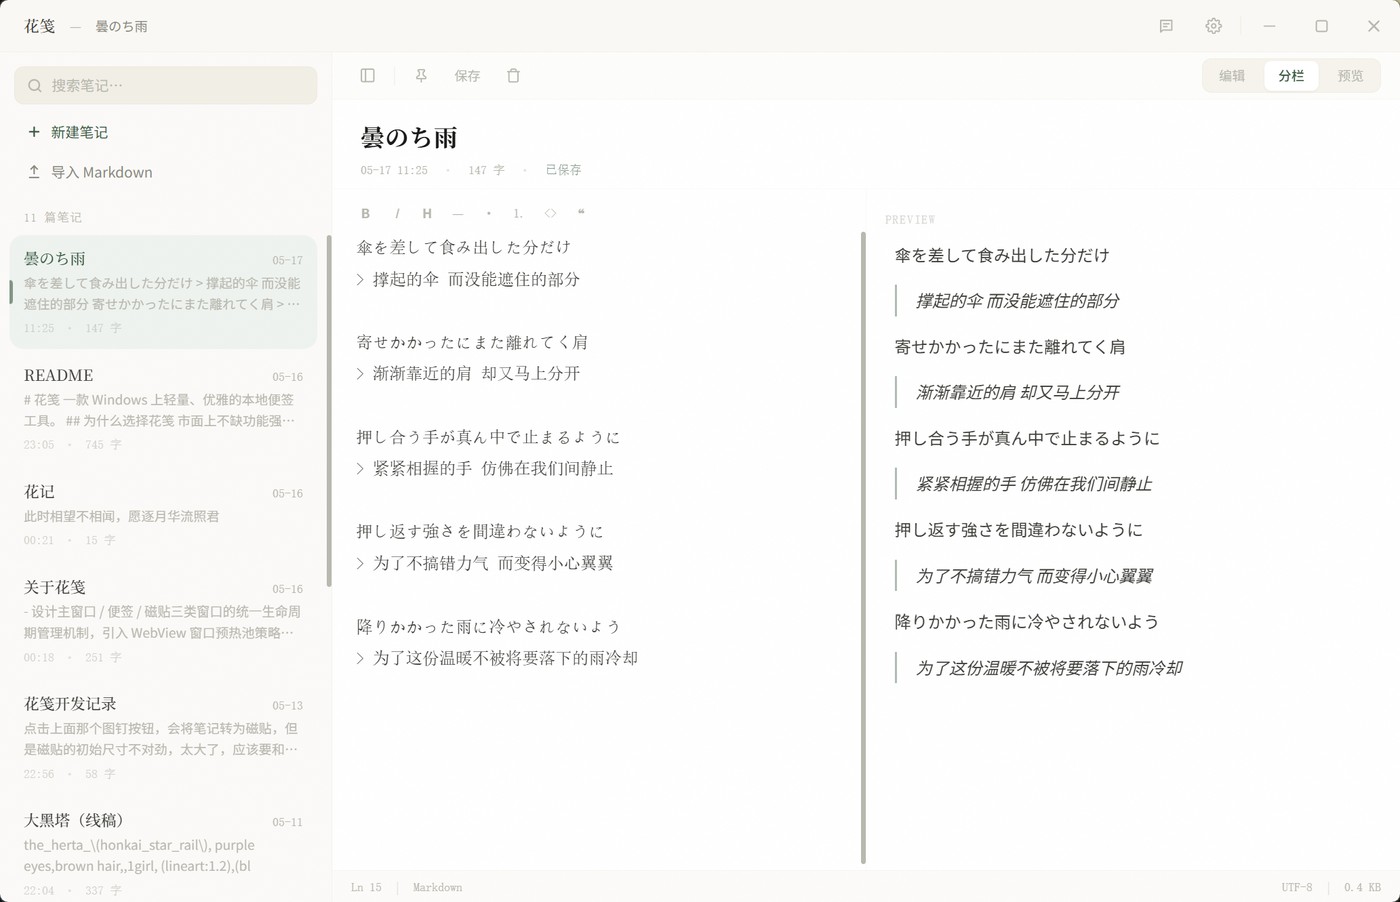This screenshot has width=1400, height=902.
Task: Toggle the sidebar panel icon
Action: [368, 76]
